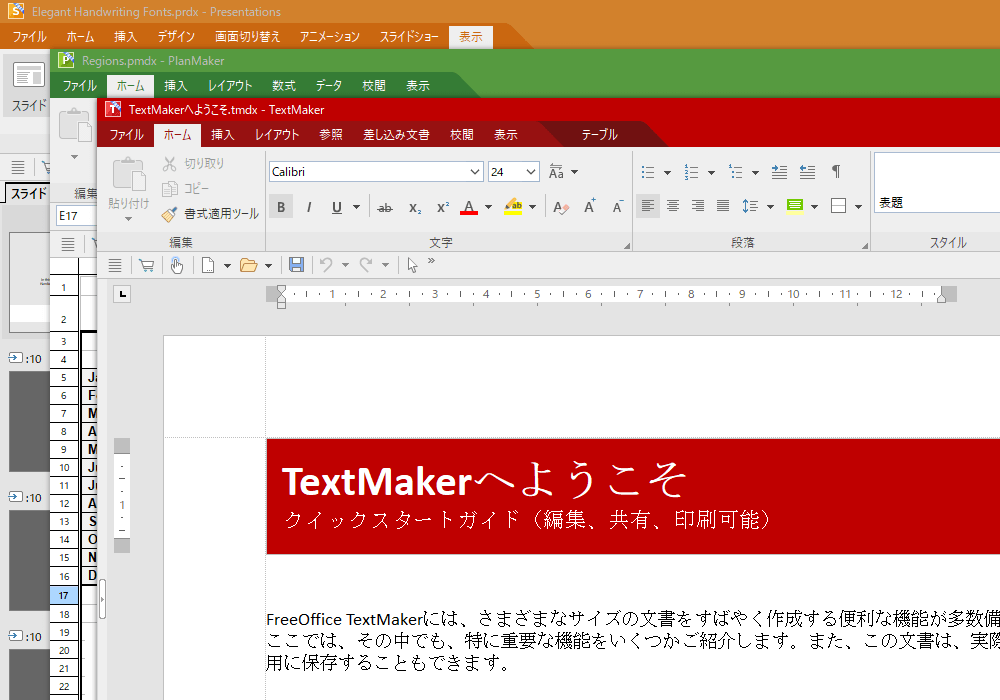This screenshot has height=700, width=1000.
Task: Apply superscript with the x² icon
Action: [442, 207]
